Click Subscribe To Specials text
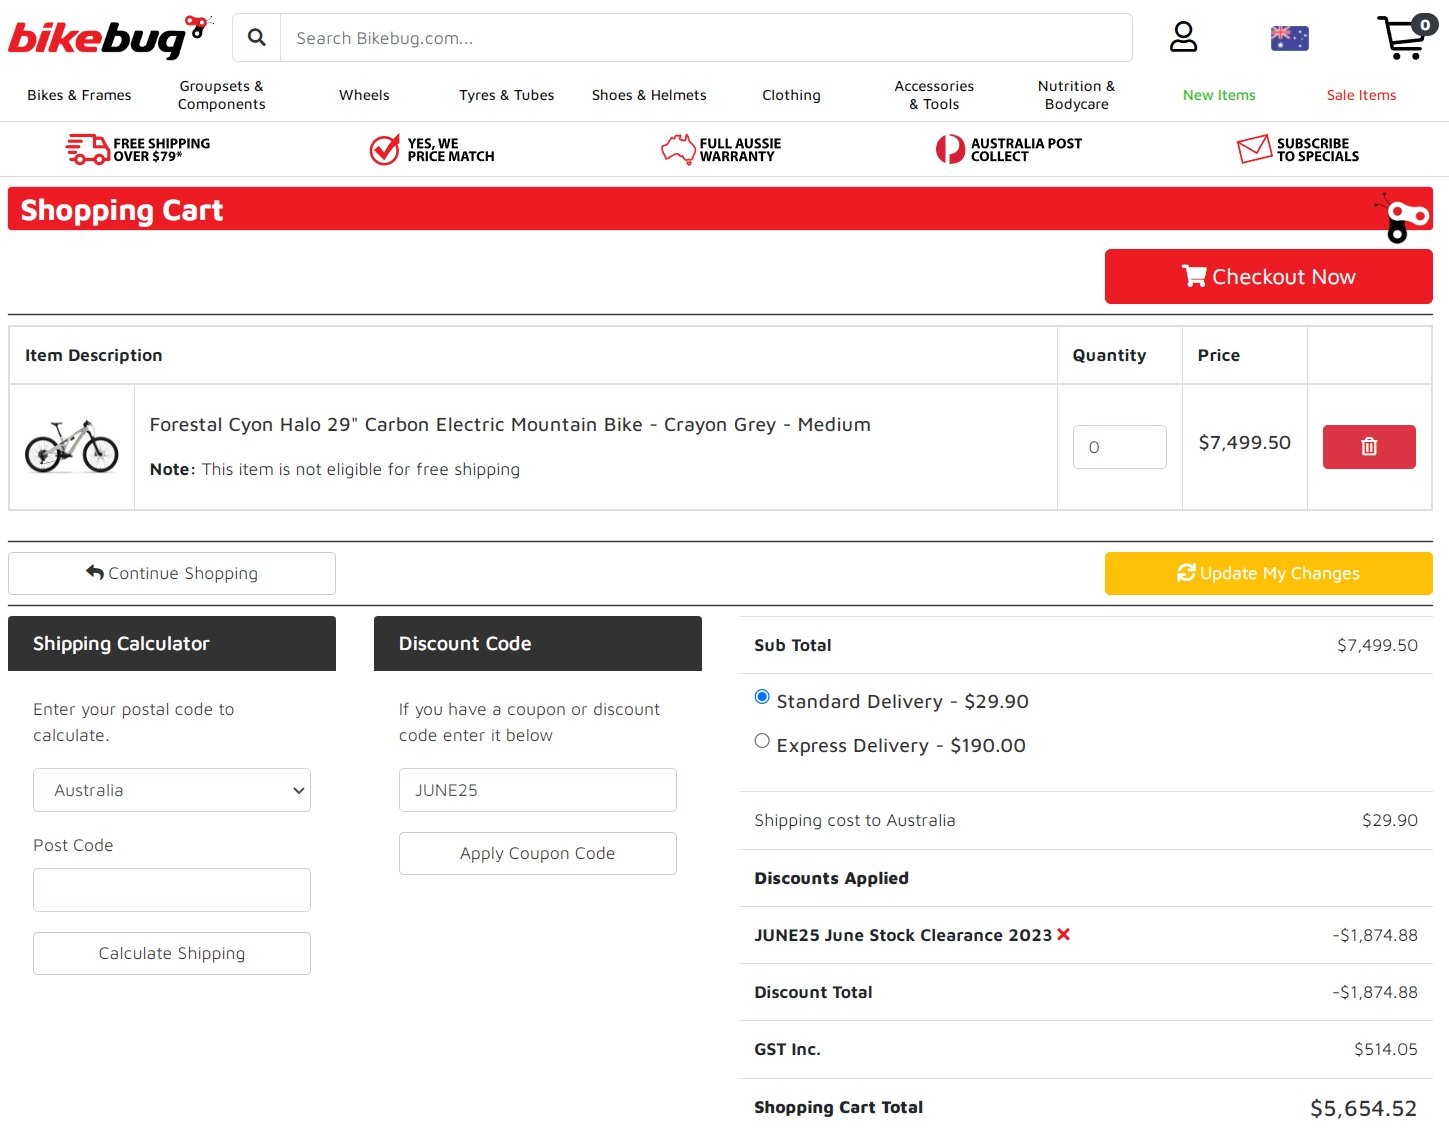The height and width of the screenshot is (1133, 1449). [1318, 149]
